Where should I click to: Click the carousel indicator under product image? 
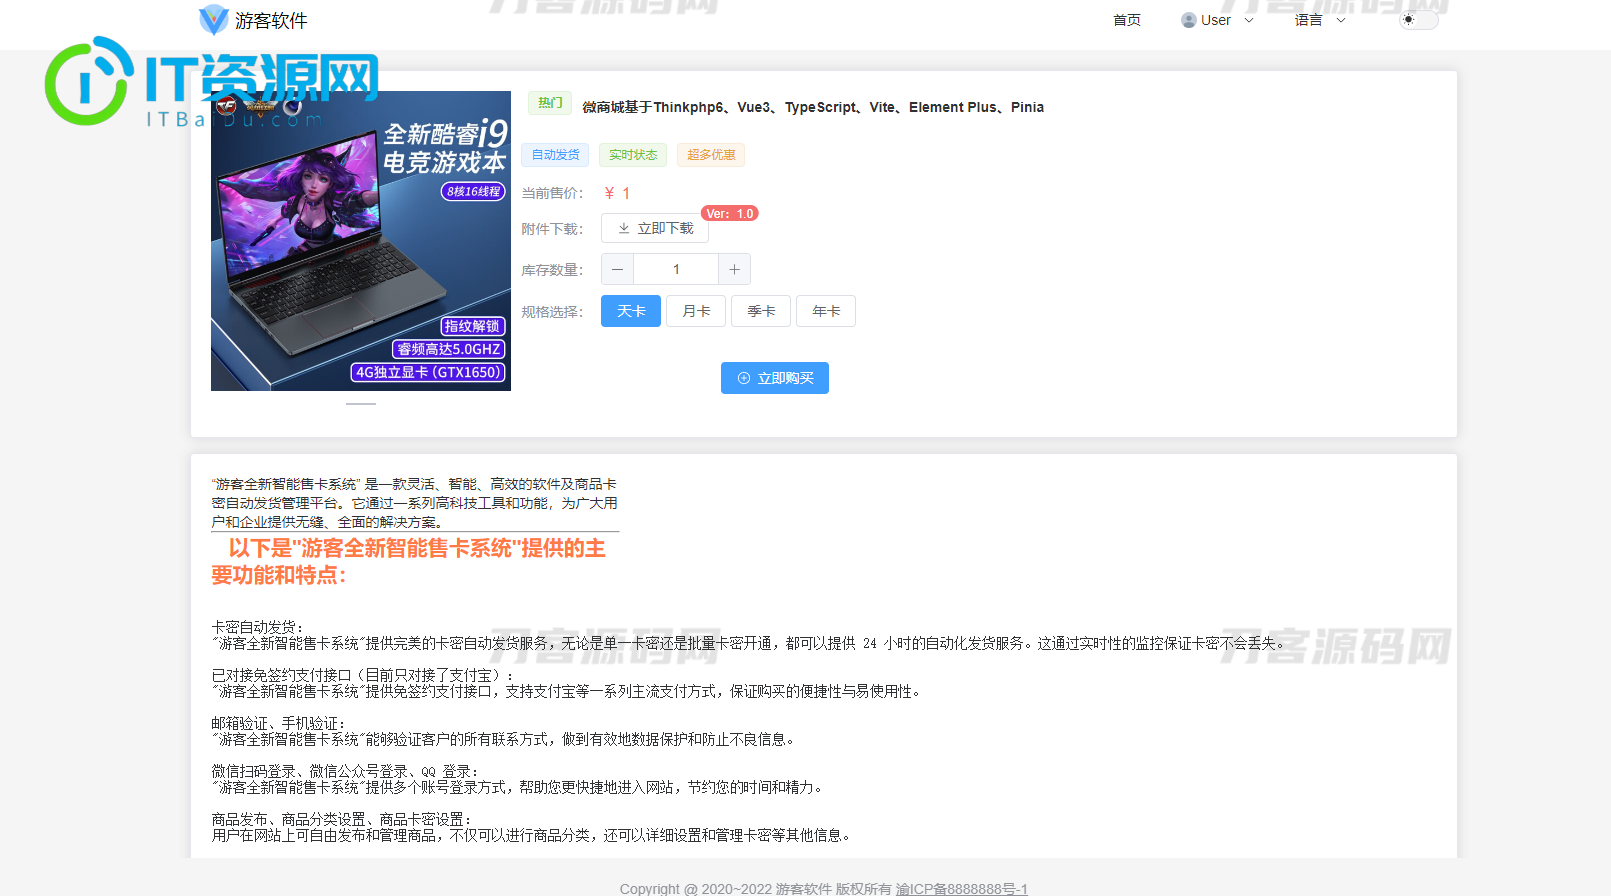pos(361,404)
